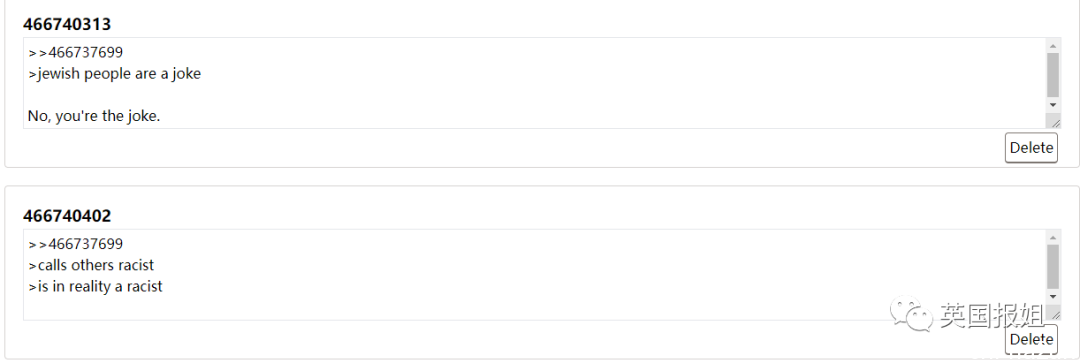Click the 466740402 post heading

pyautogui.click(x=67, y=216)
